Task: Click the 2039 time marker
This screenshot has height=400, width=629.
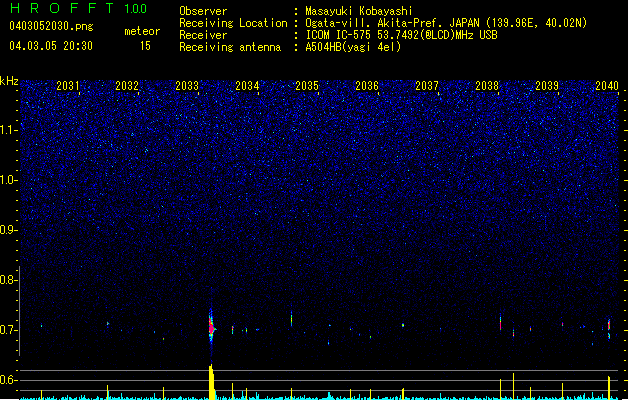Action: pyautogui.click(x=547, y=86)
